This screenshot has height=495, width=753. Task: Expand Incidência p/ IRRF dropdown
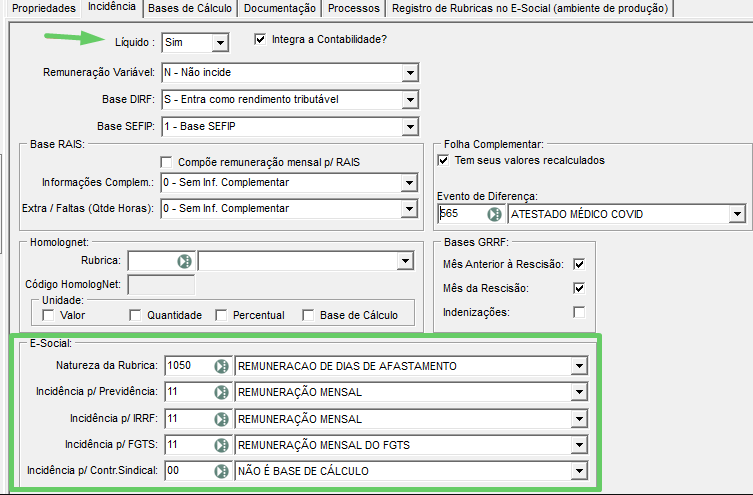(x=579, y=419)
